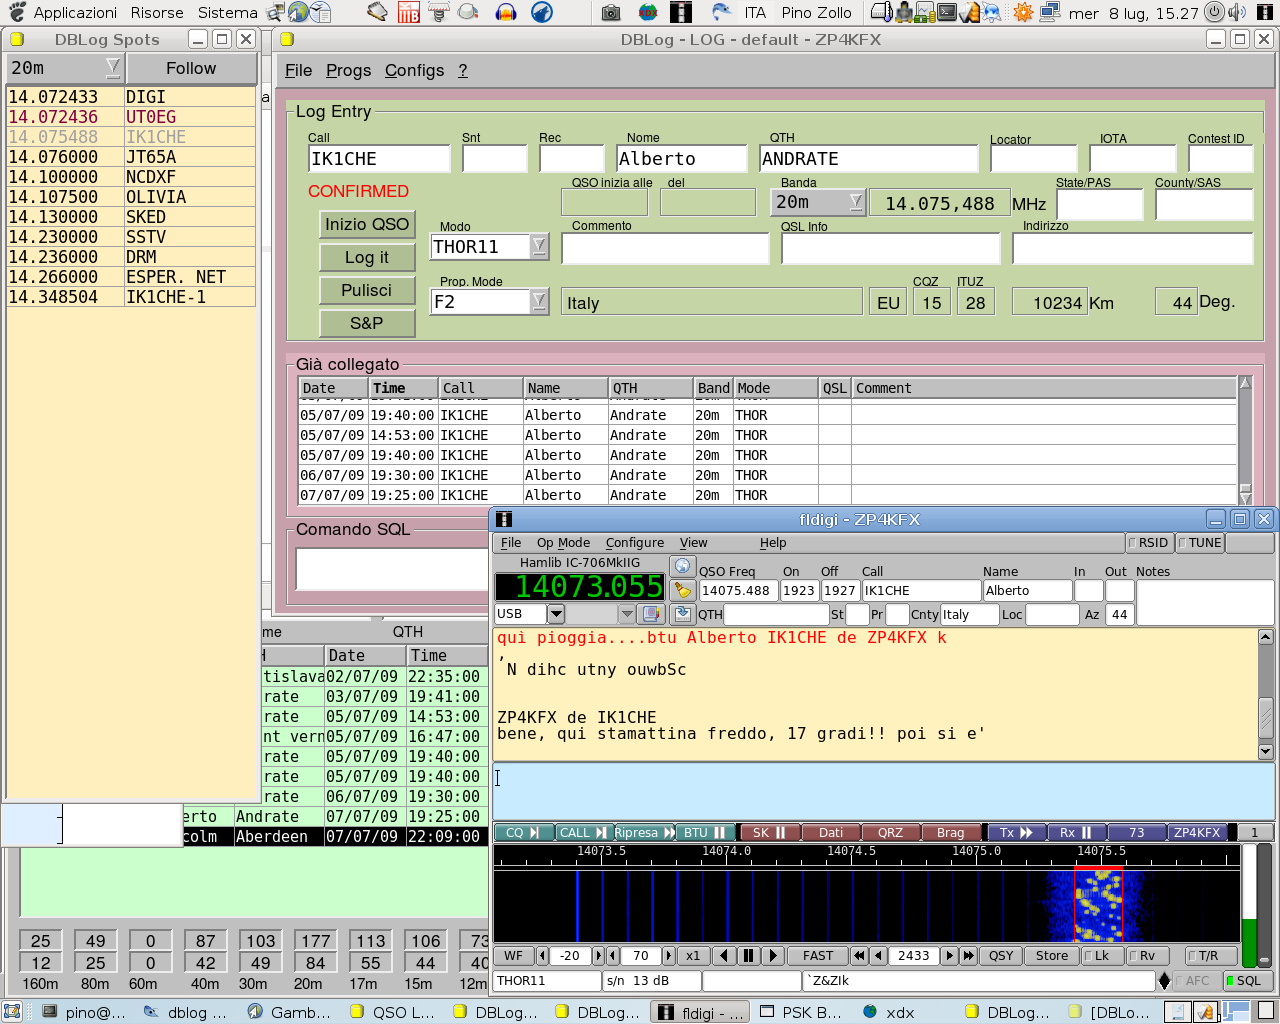
Task: Toggle the RSID indicator button
Action: coord(1148,543)
